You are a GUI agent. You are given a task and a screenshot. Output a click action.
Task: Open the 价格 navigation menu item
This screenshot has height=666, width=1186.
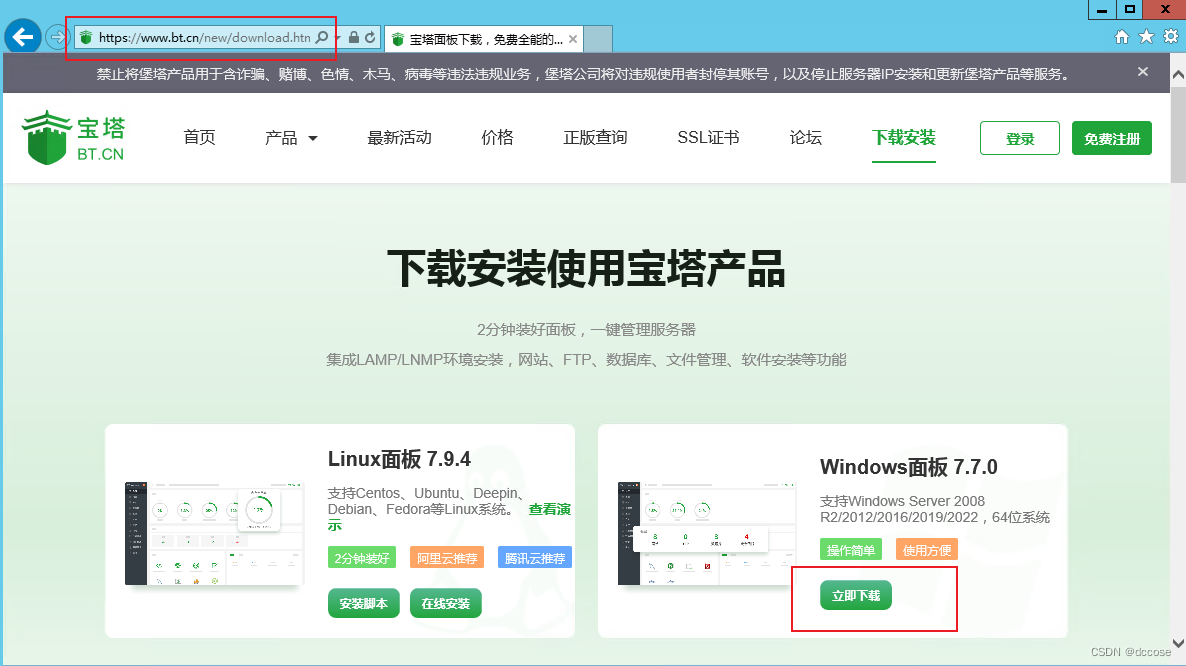pyautogui.click(x=497, y=138)
